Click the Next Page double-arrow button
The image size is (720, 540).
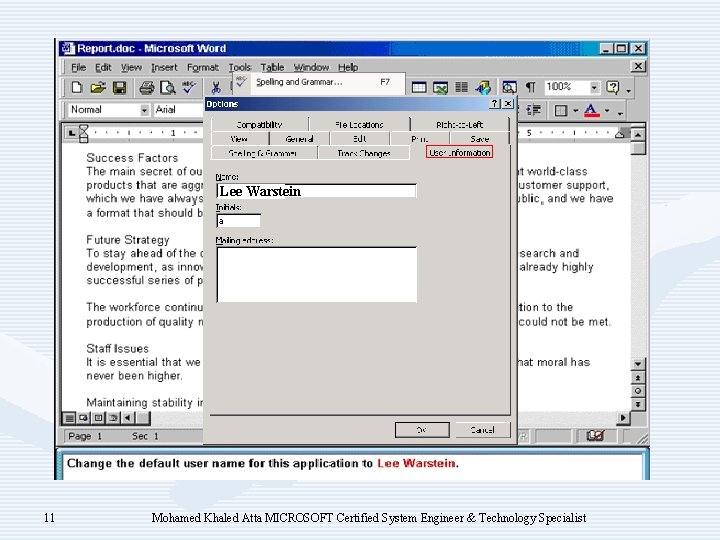[638, 405]
